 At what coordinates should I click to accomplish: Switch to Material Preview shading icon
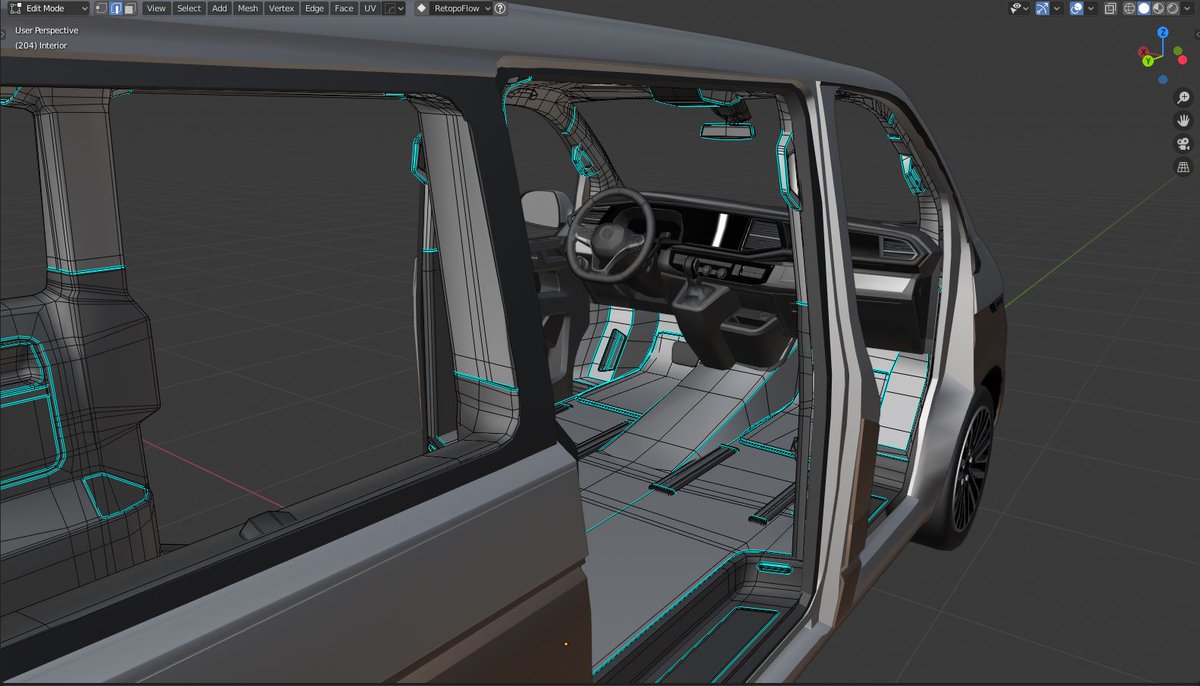point(1158,8)
